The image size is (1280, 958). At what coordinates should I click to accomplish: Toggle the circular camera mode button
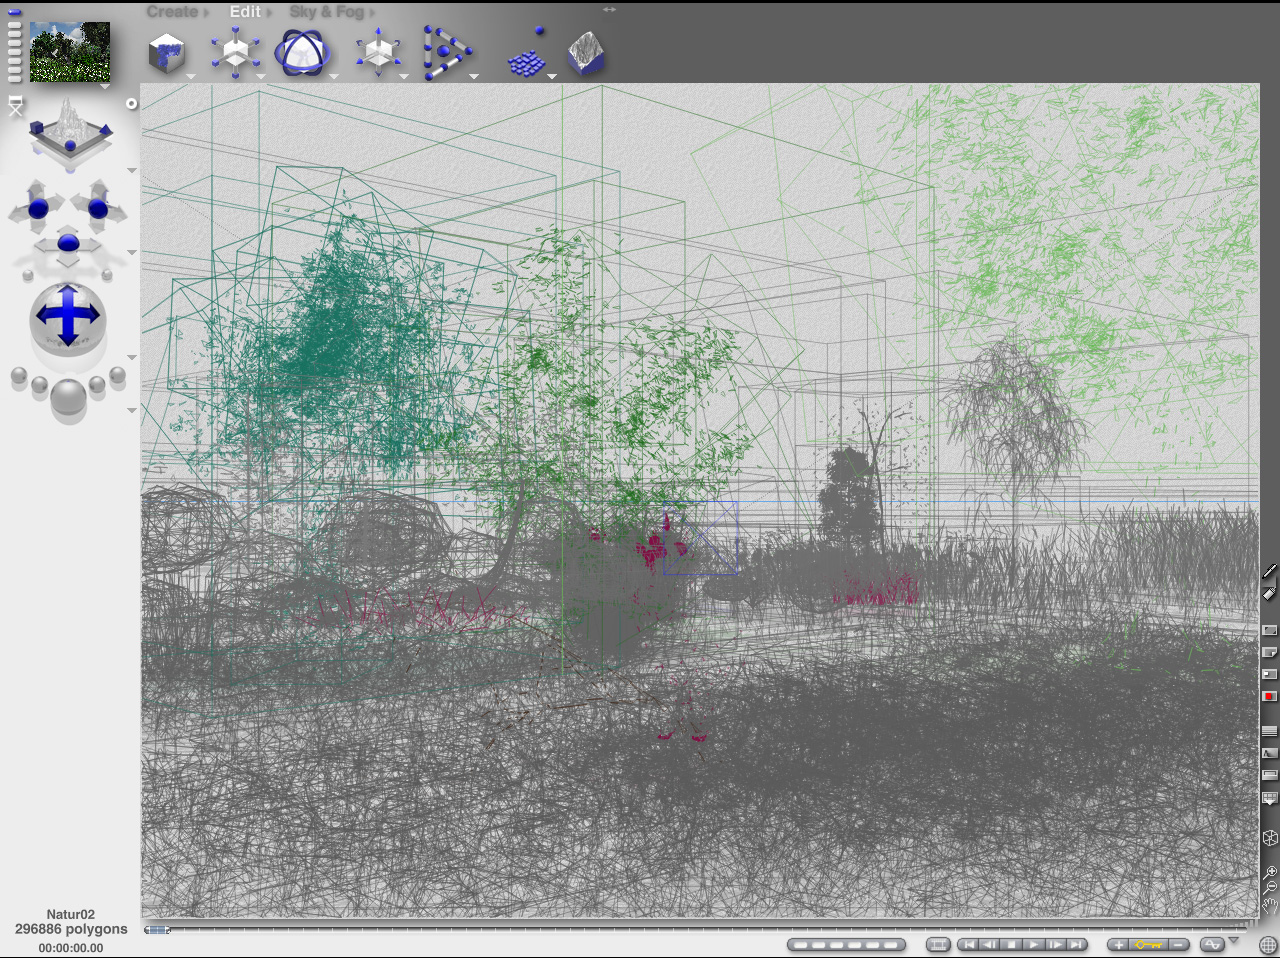[x=131, y=104]
